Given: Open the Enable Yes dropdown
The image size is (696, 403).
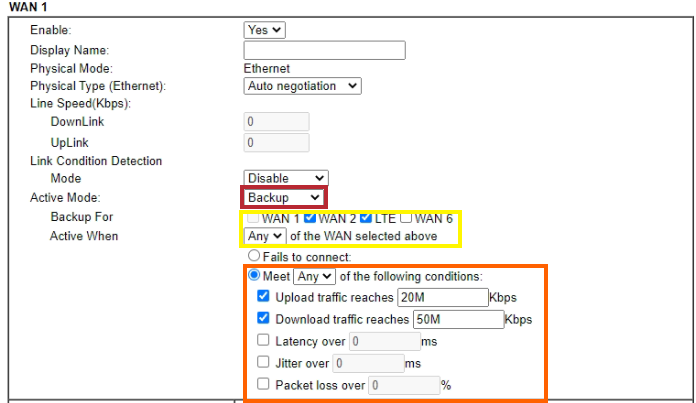Looking at the screenshot, I should [264, 30].
